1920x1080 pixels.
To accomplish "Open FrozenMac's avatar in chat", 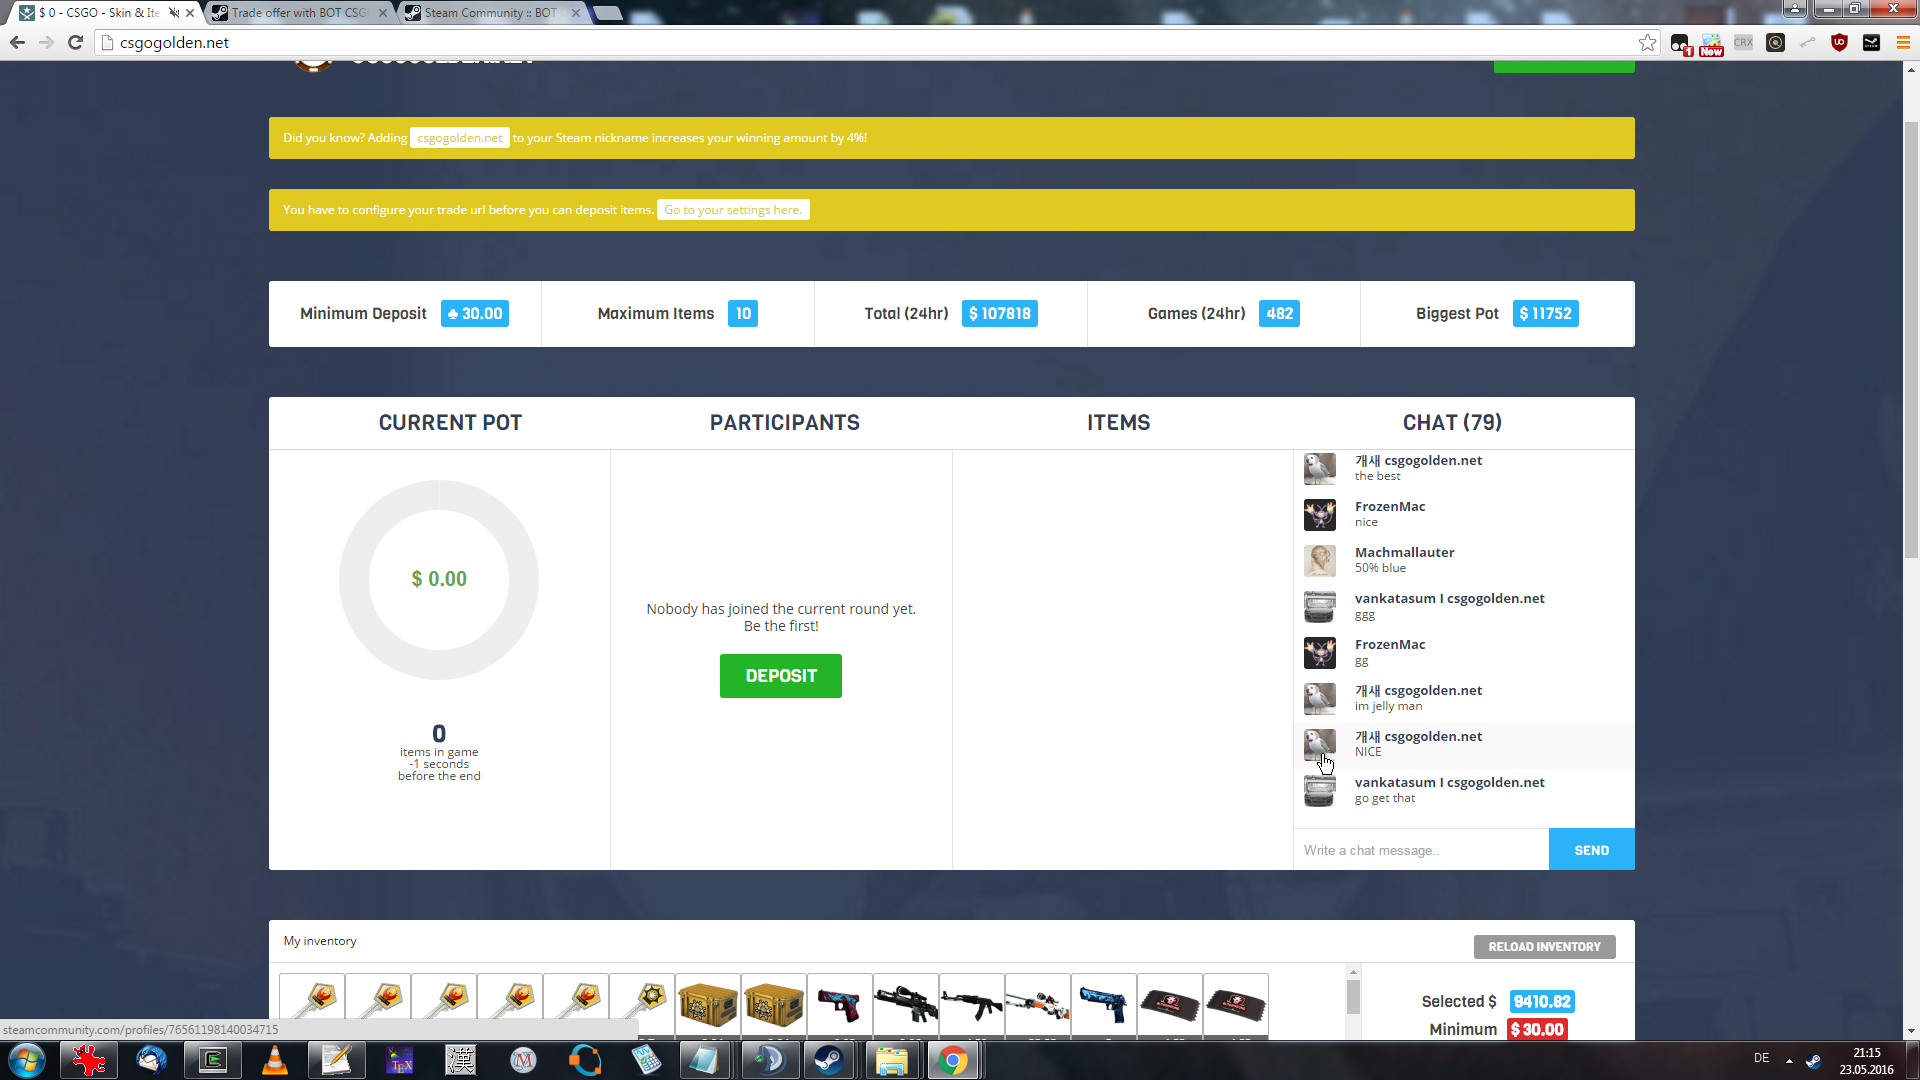I will click(x=1319, y=515).
